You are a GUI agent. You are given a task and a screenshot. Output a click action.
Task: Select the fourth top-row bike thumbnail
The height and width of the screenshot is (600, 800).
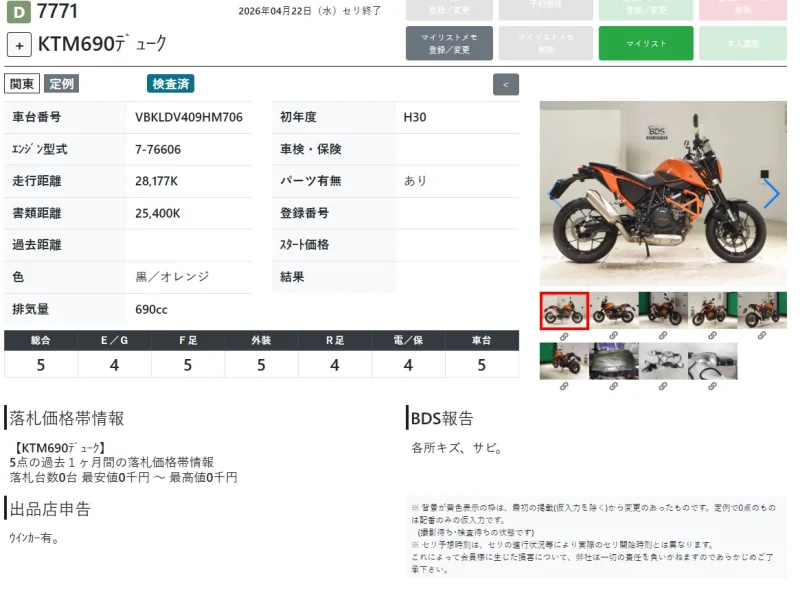click(x=713, y=310)
